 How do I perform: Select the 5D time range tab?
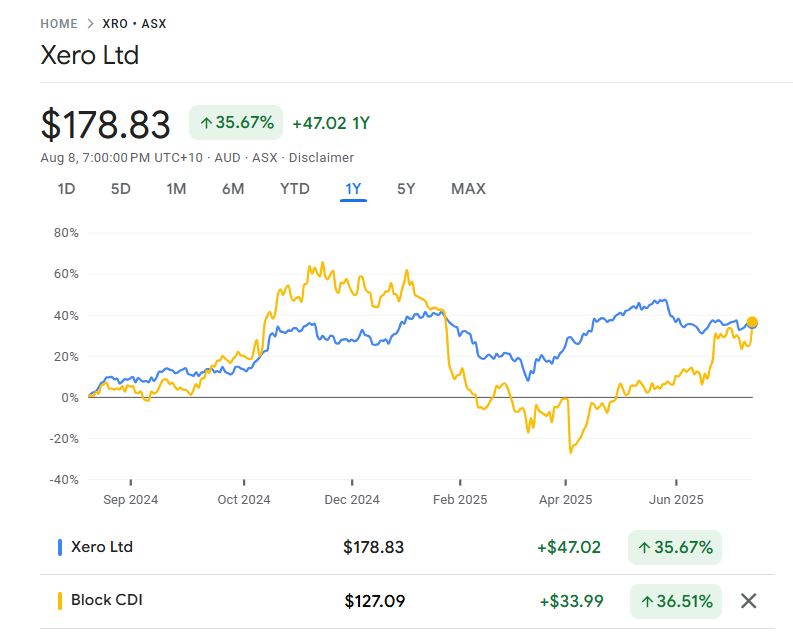pos(121,189)
